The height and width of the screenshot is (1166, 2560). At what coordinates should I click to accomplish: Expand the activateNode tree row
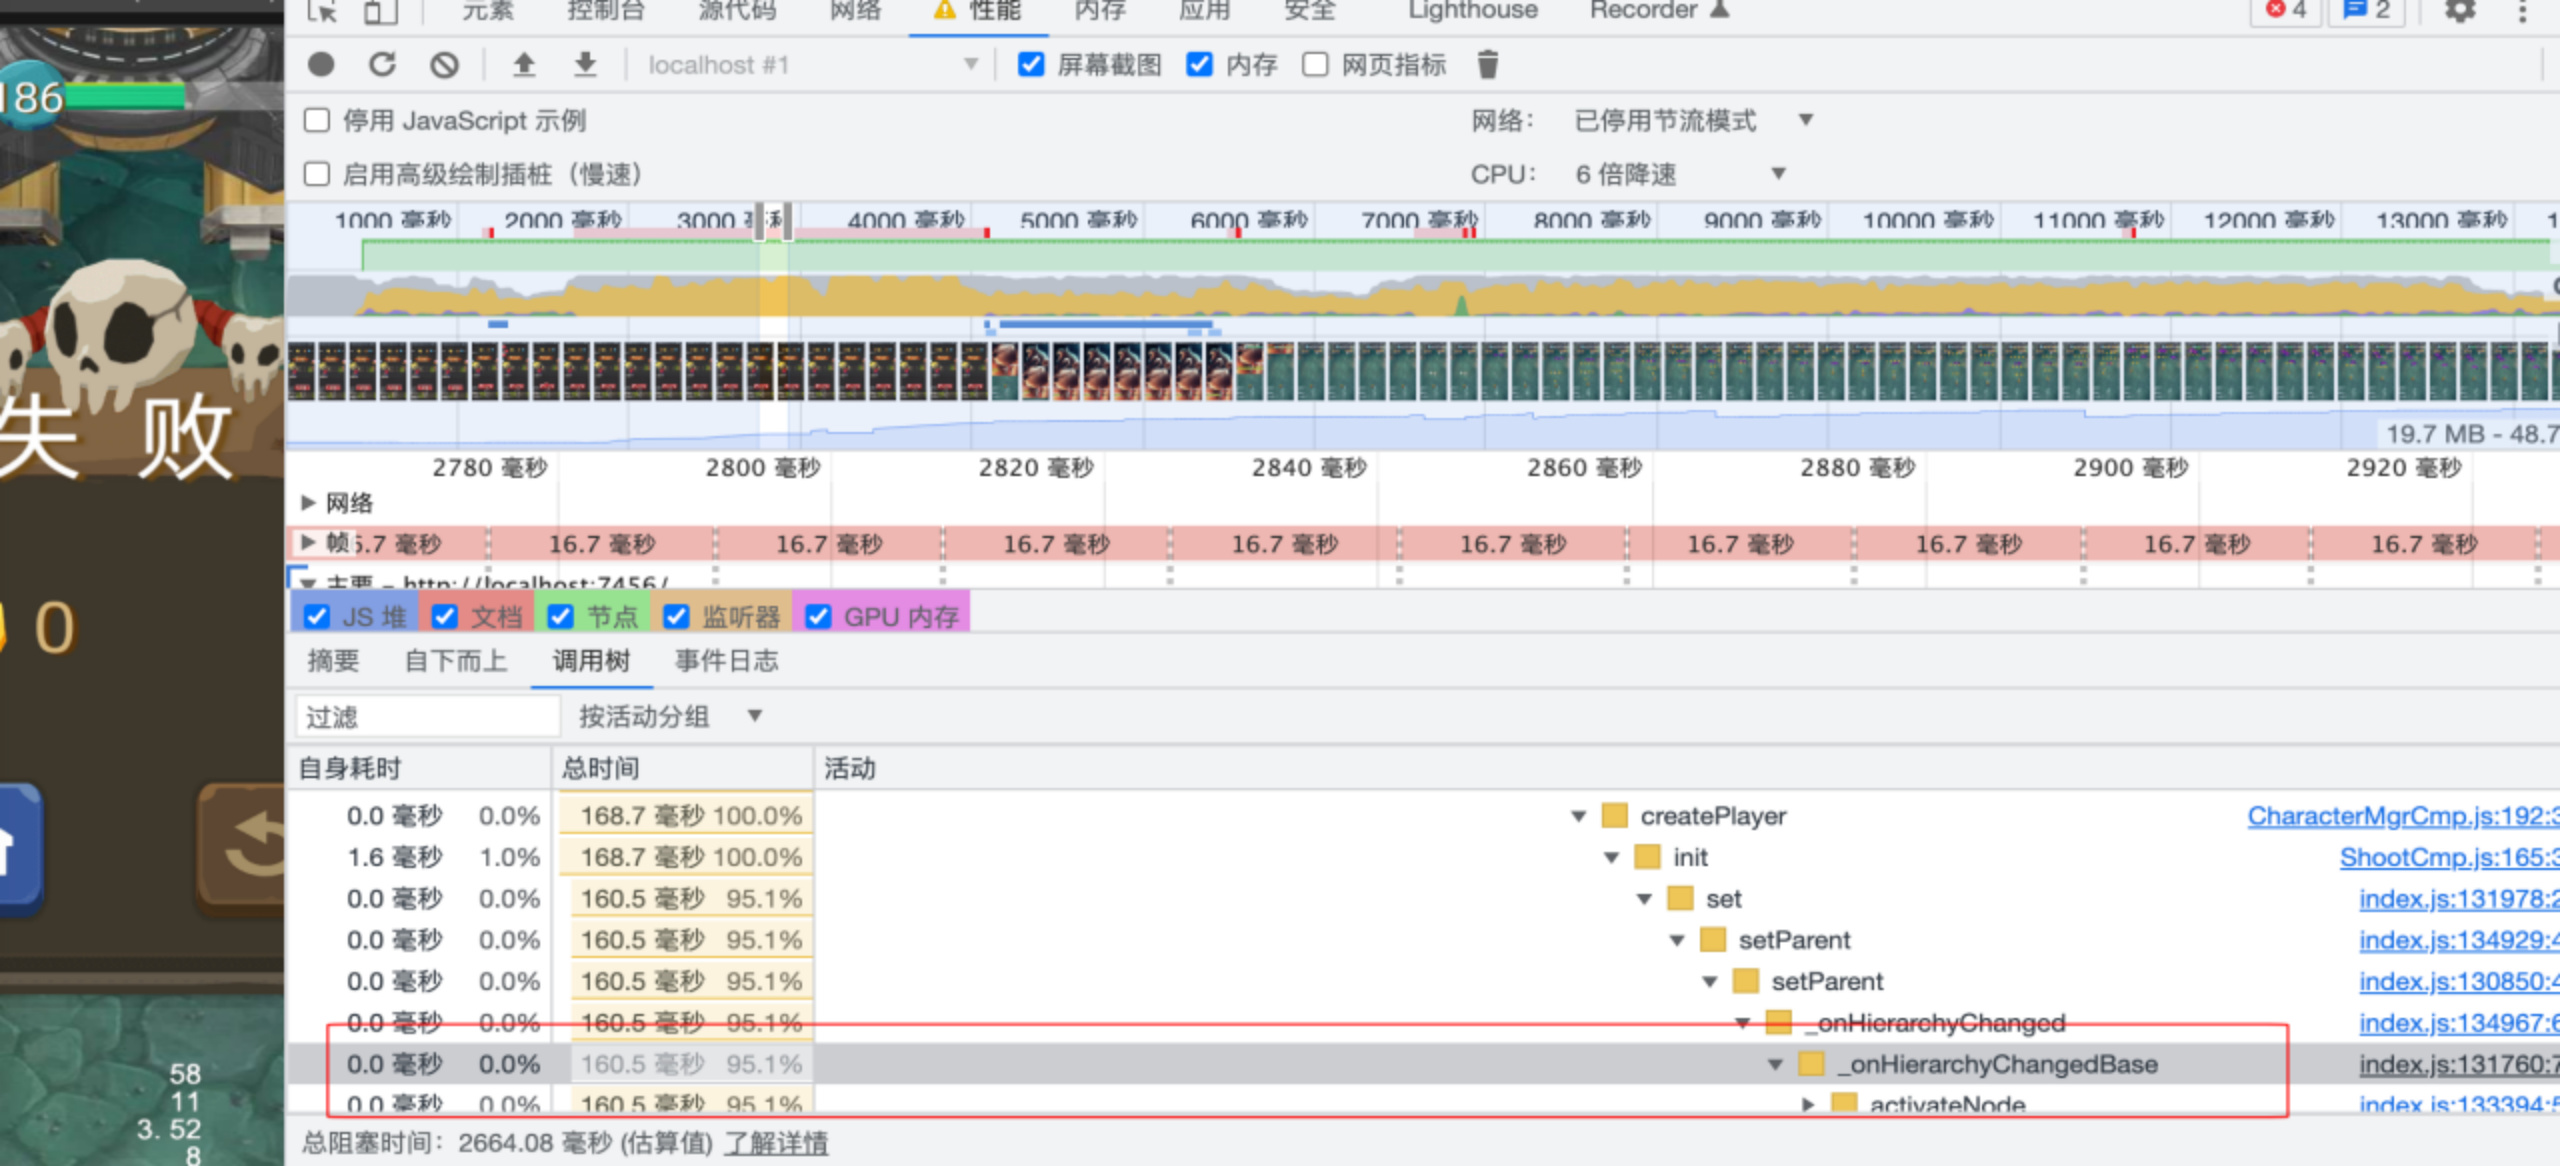(1808, 1104)
